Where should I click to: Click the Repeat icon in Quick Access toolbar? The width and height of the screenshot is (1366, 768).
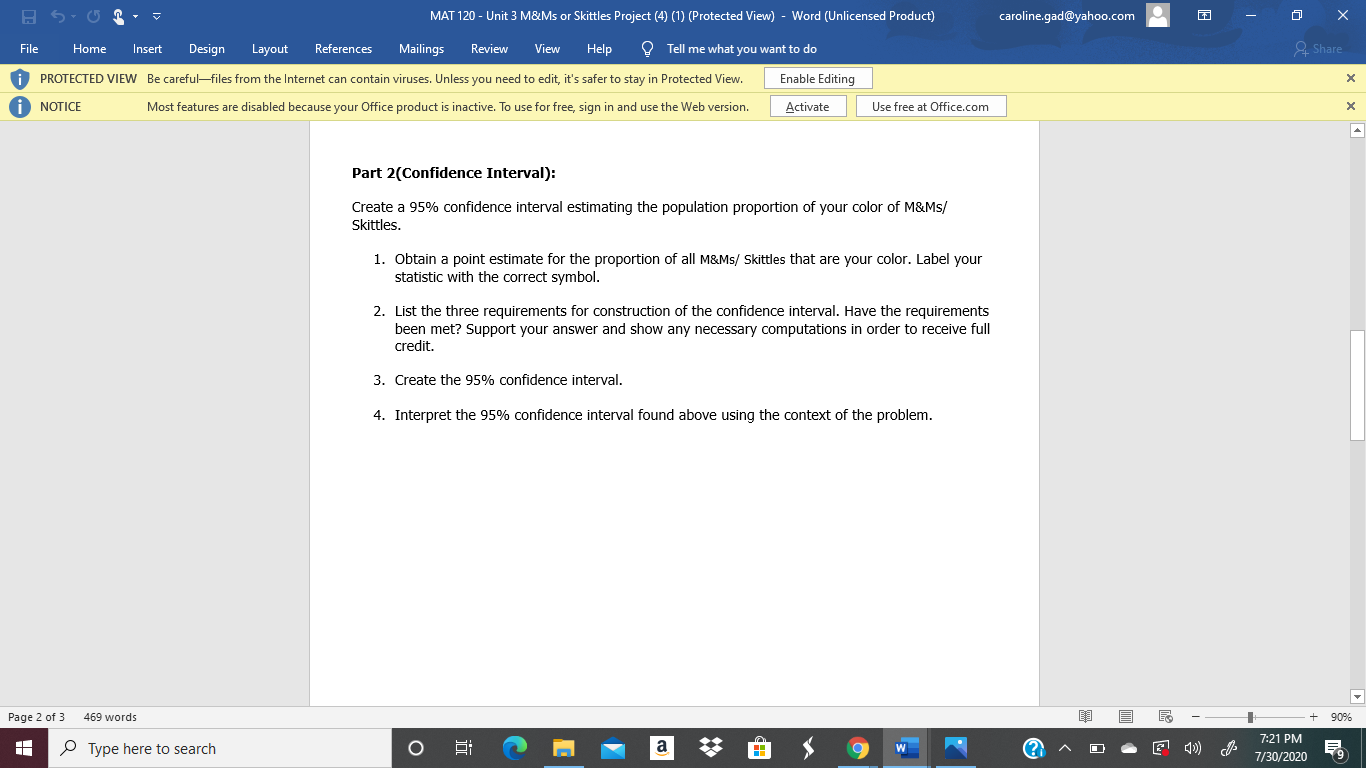click(93, 15)
